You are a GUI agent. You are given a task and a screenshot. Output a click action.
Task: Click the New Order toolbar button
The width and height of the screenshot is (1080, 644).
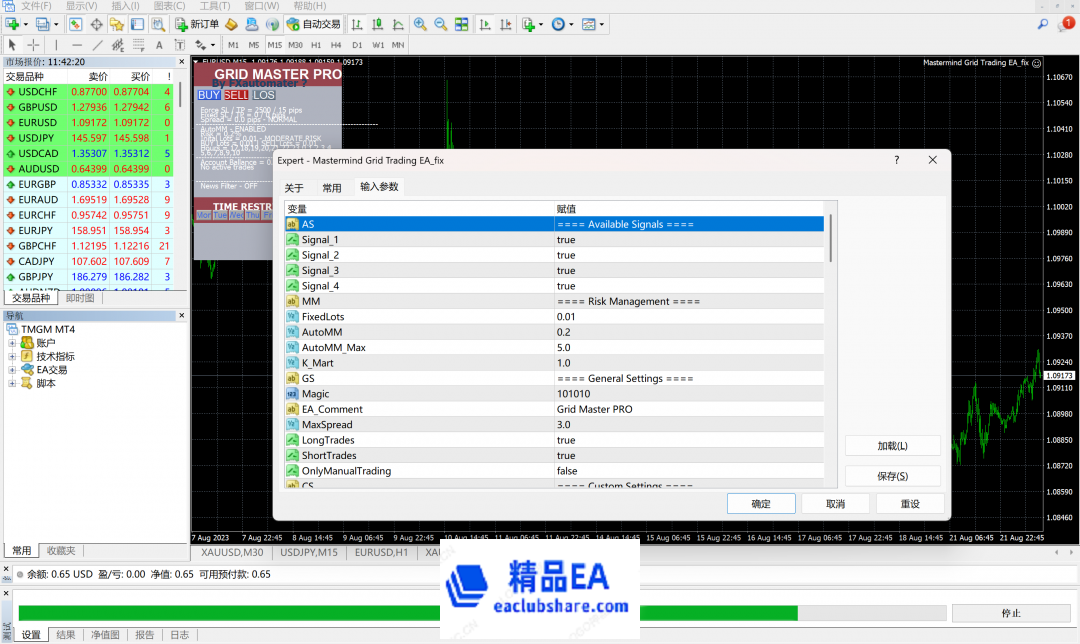[x=197, y=24]
